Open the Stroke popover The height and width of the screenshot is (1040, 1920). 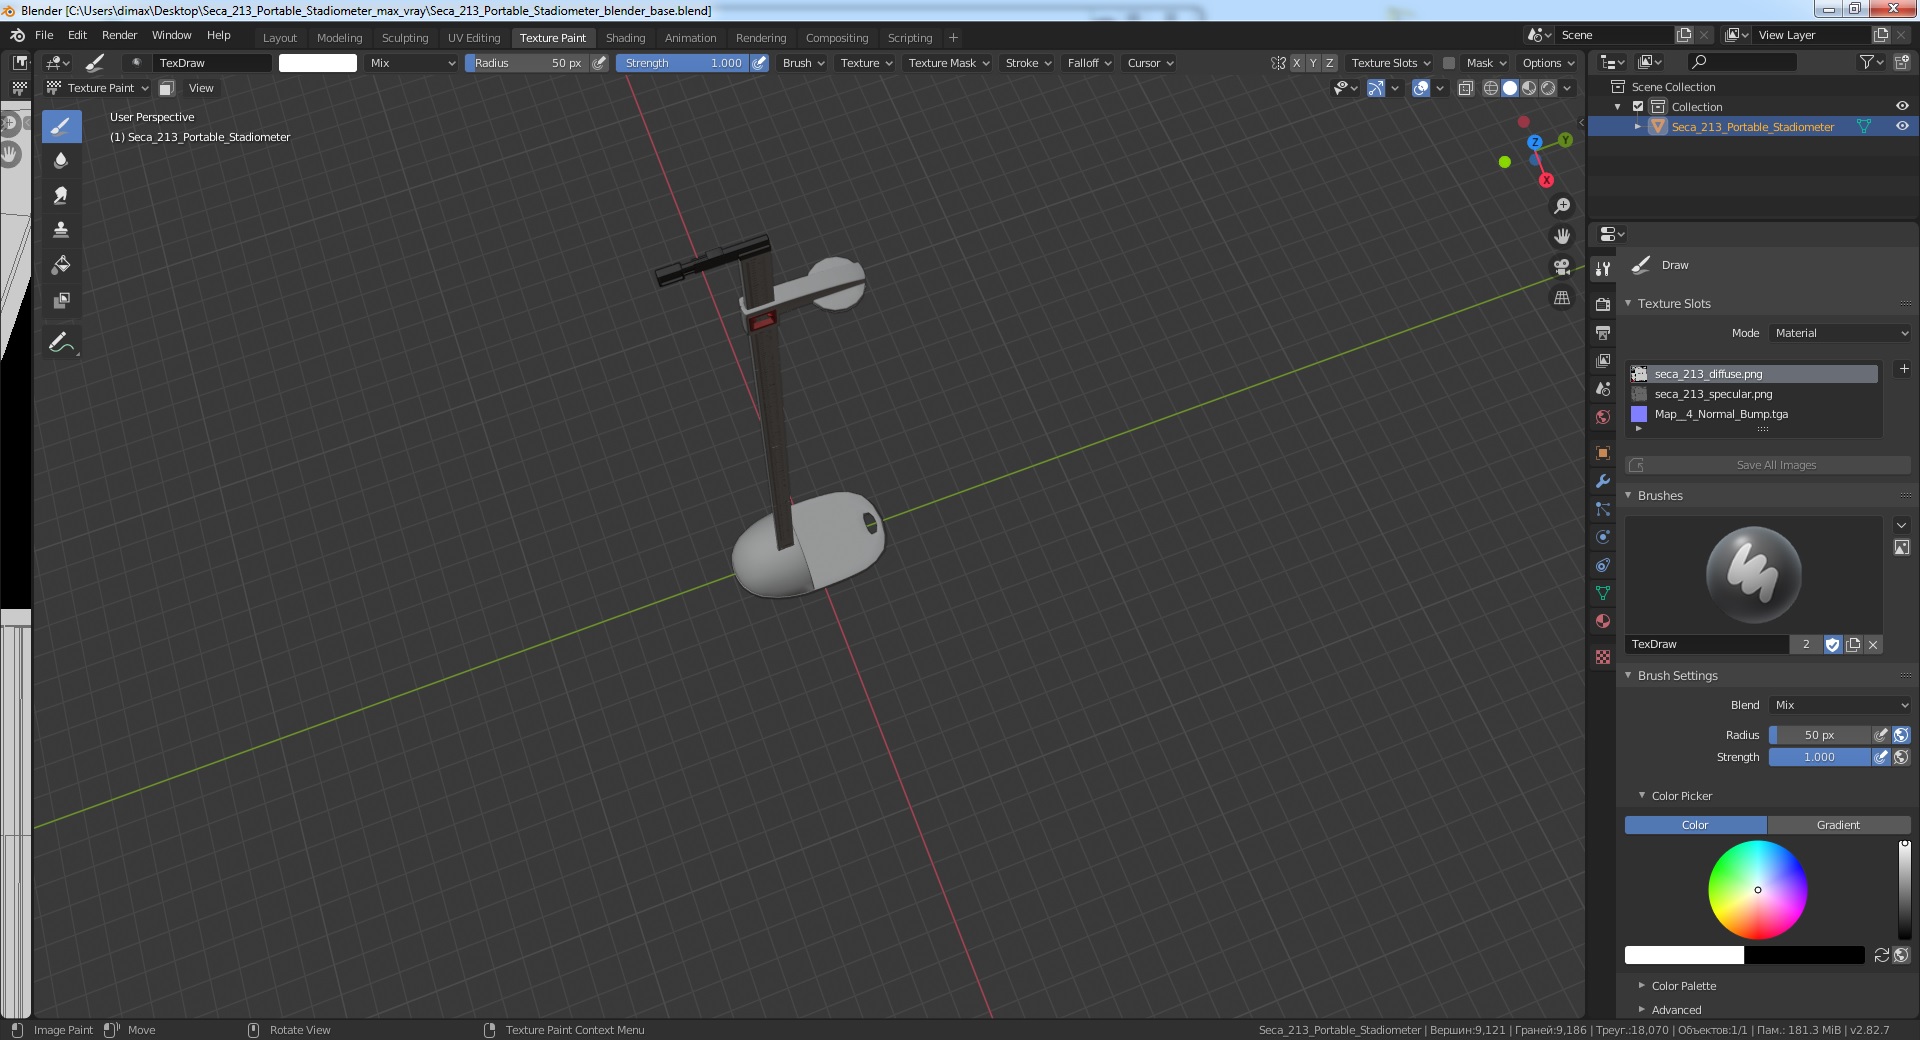(x=1029, y=63)
